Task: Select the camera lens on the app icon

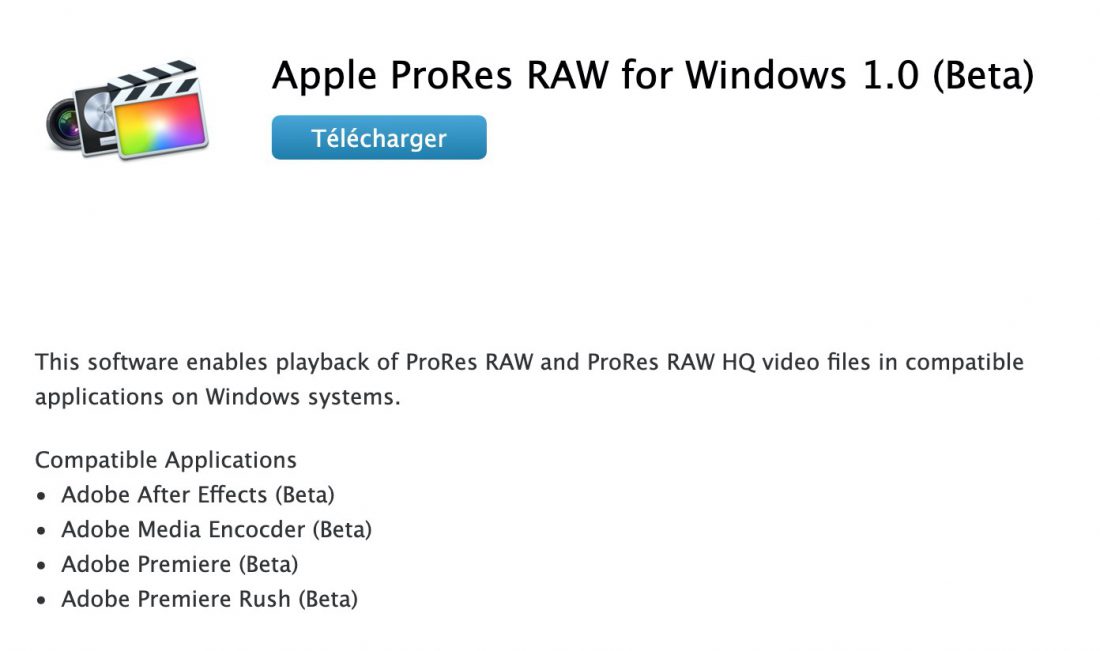Action: [x=66, y=124]
